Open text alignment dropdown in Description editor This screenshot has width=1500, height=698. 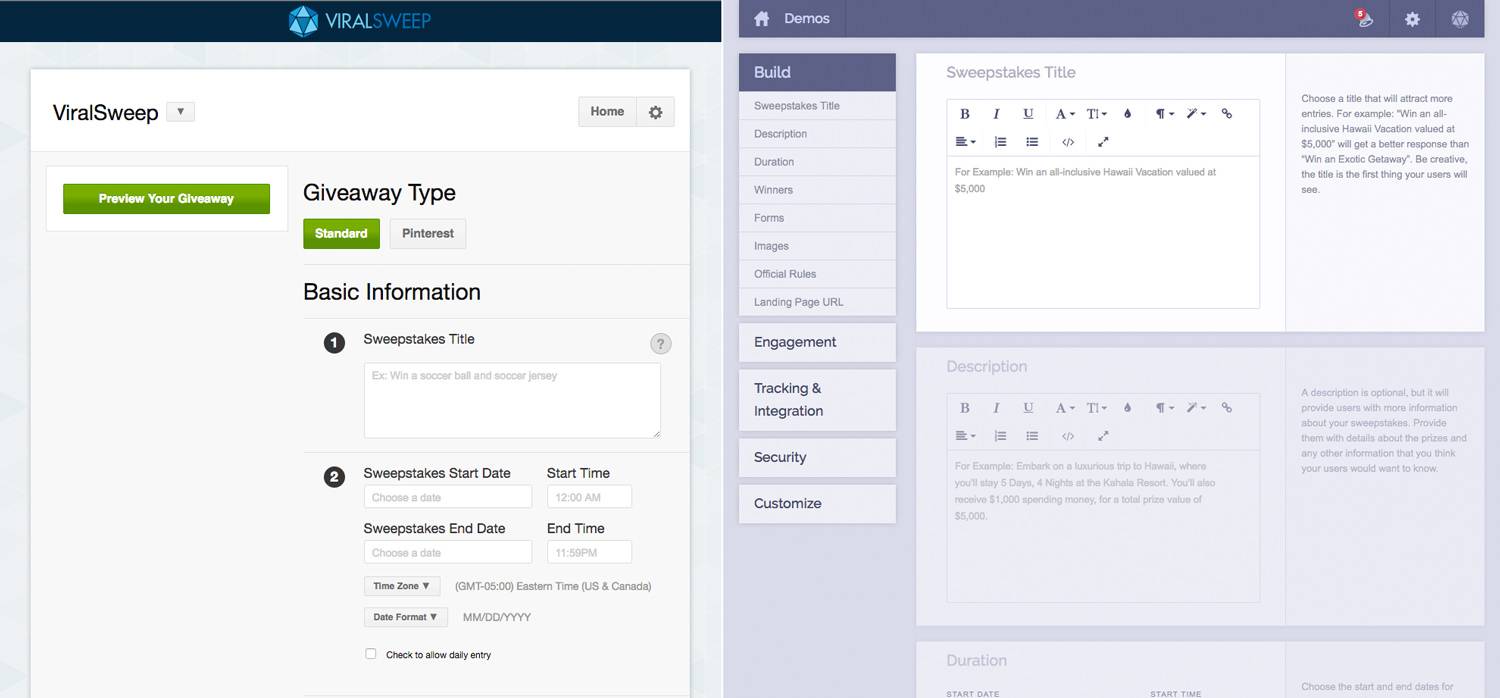pos(965,436)
